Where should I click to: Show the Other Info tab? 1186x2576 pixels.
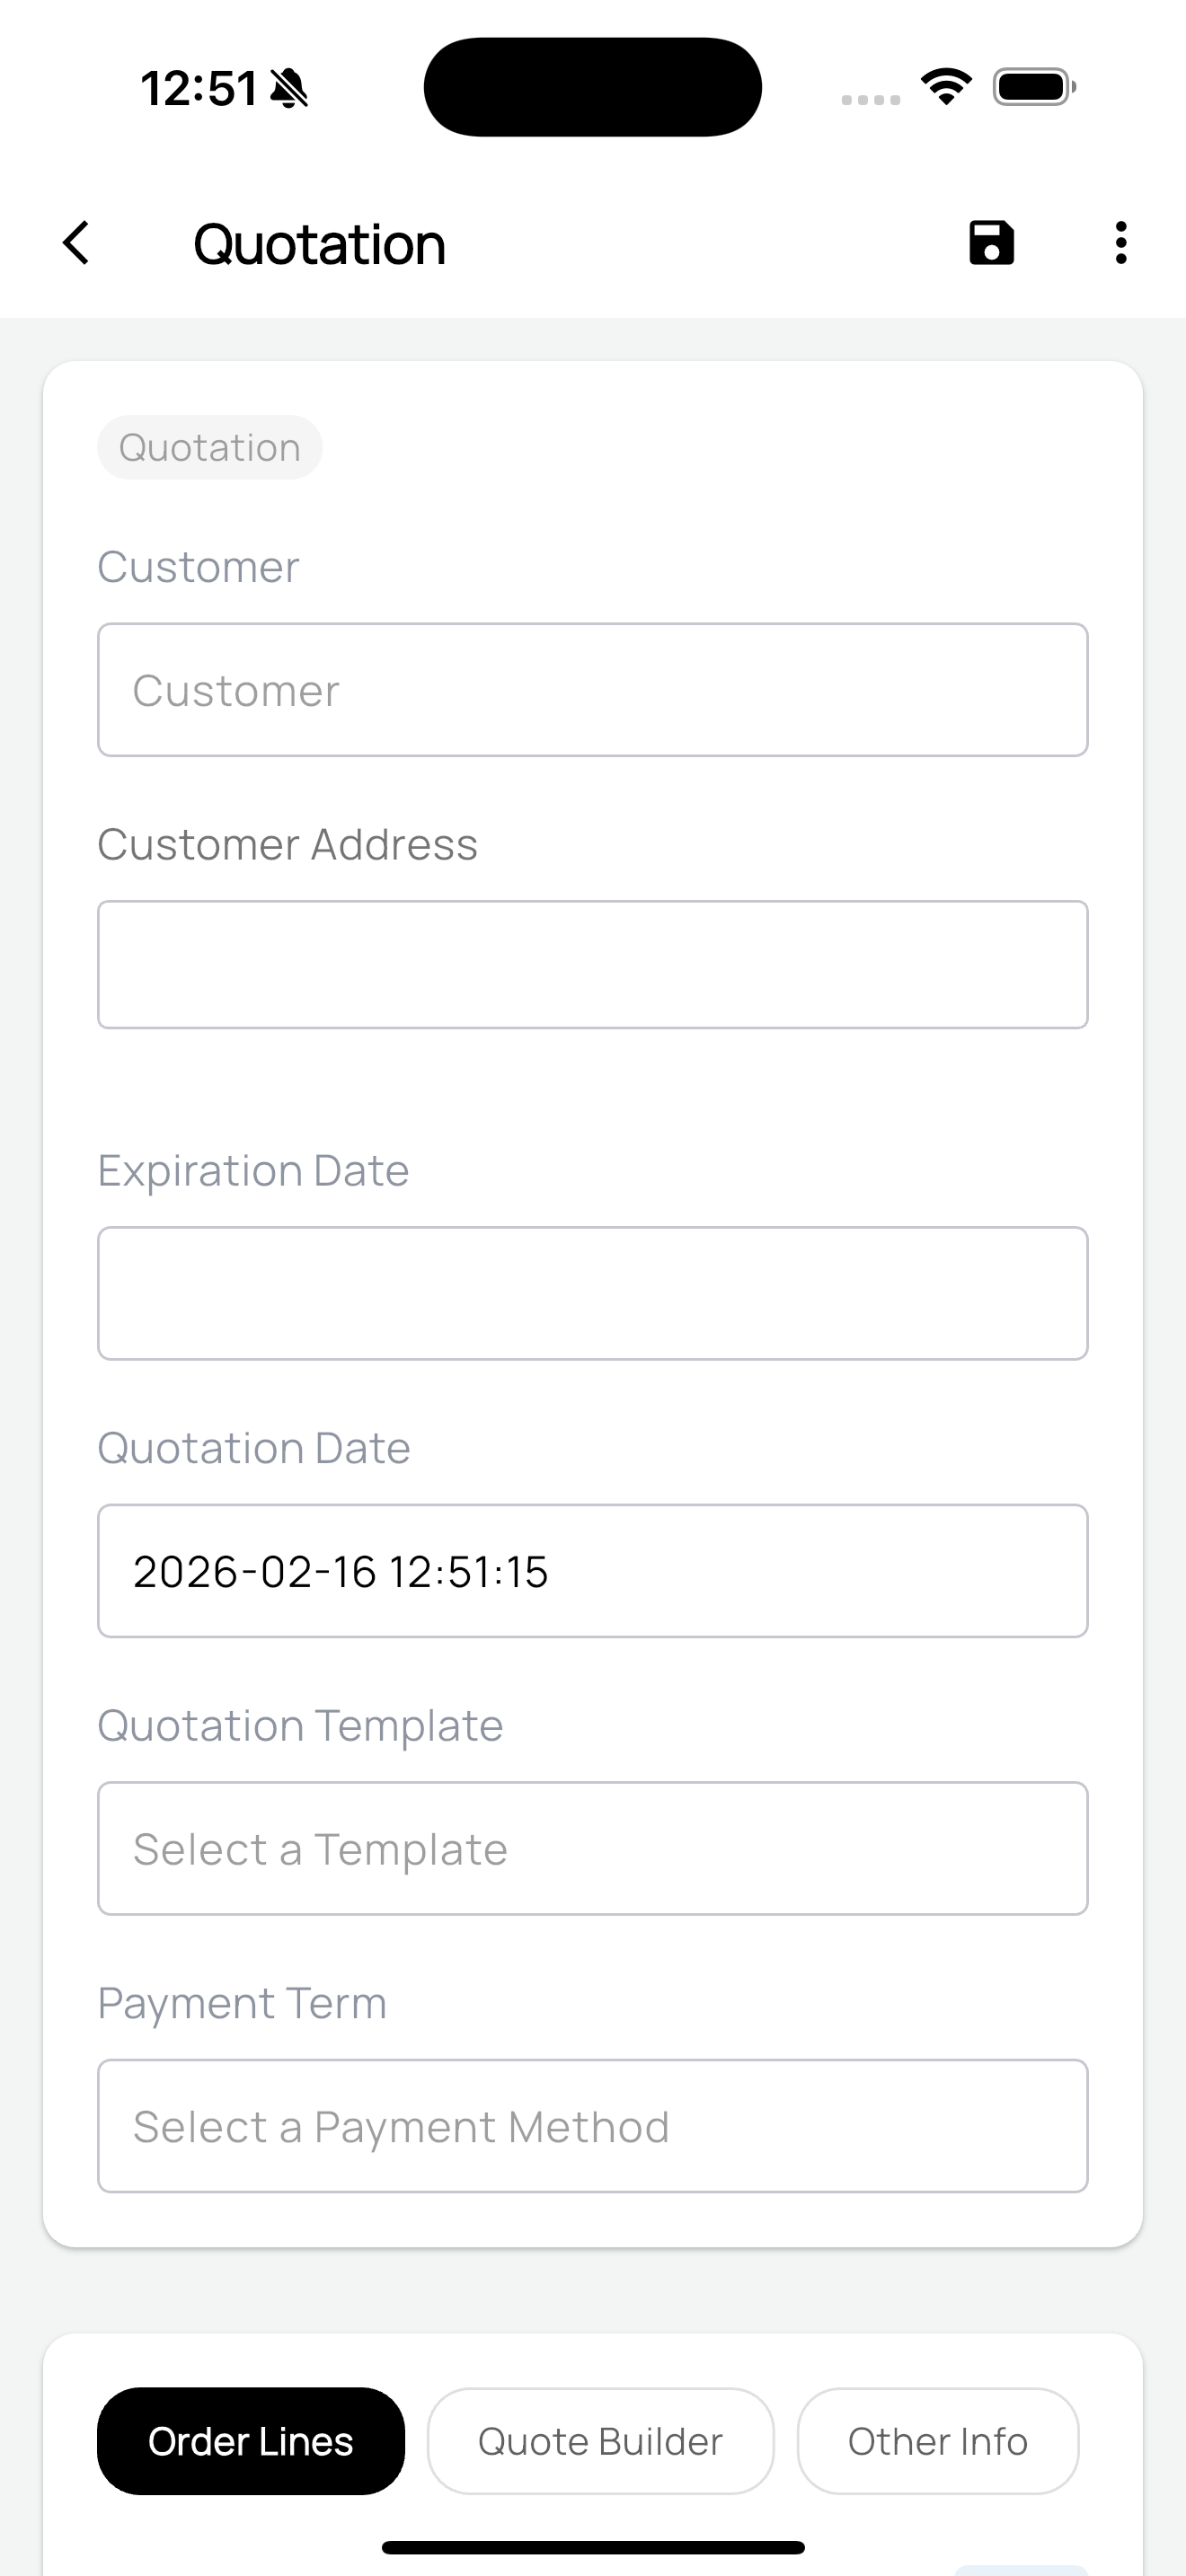click(937, 2441)
